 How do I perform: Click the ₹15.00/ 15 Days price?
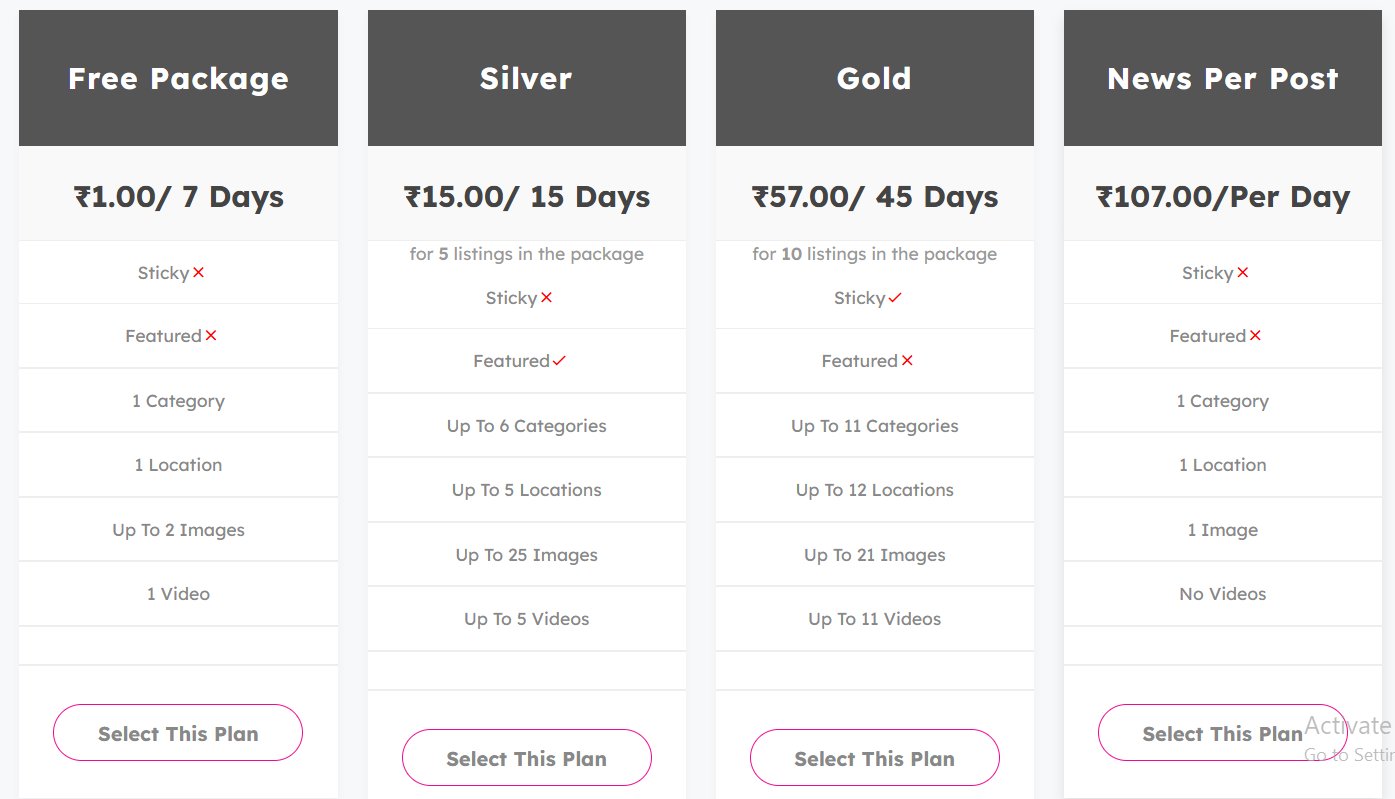pyautogui.click(x=527, y=197)
